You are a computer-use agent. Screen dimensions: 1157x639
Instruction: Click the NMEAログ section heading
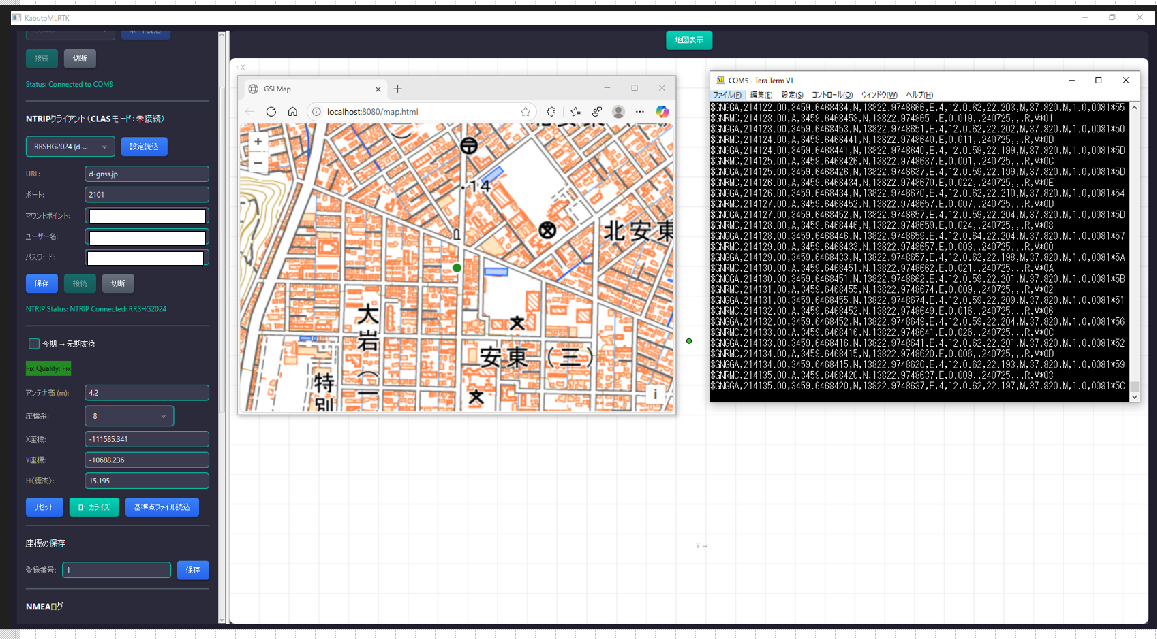point(44,607)
